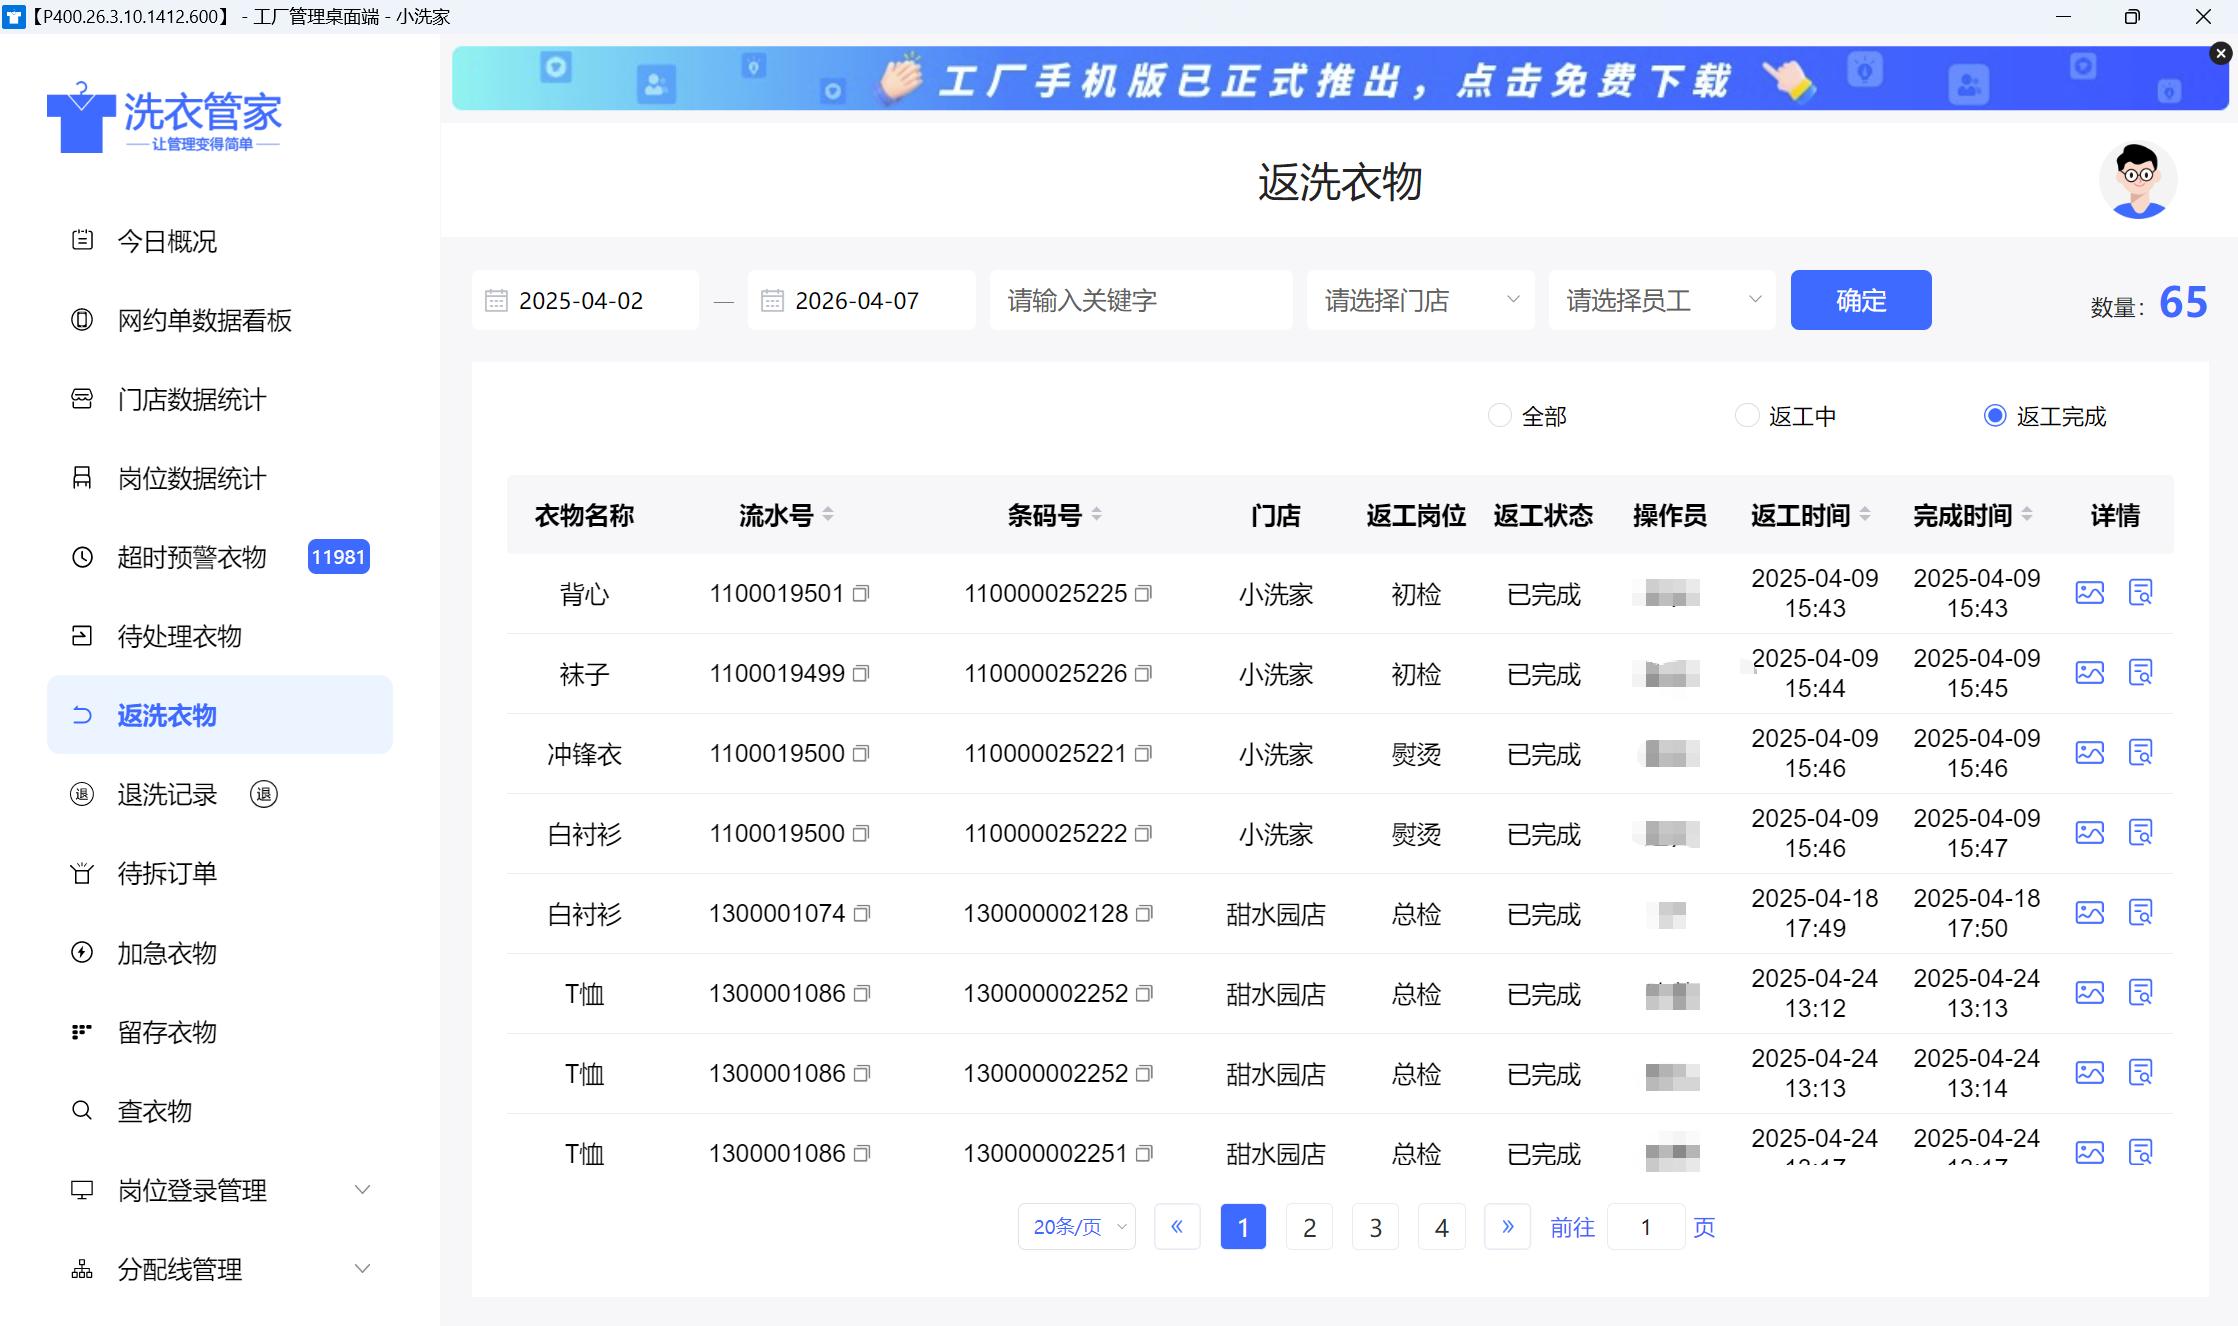Open the 请选择门店 dropdown
Image resolution: width=2238 pixels, height=1326 pixels.
[x=1420, y=300]
